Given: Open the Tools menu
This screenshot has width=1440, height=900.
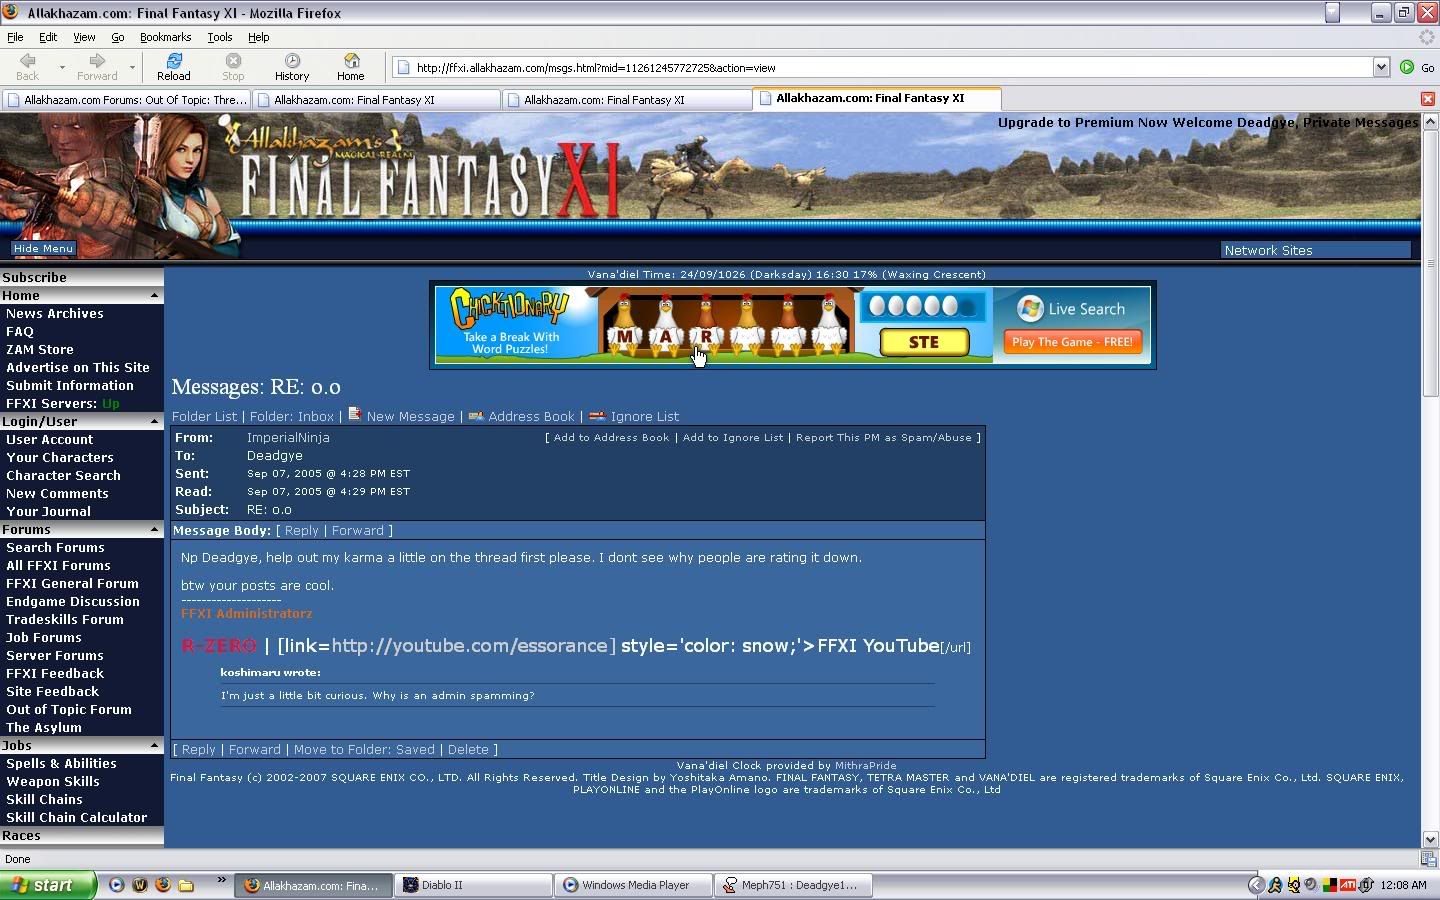Looking at the screenshot, I should [x=220, y=37].
